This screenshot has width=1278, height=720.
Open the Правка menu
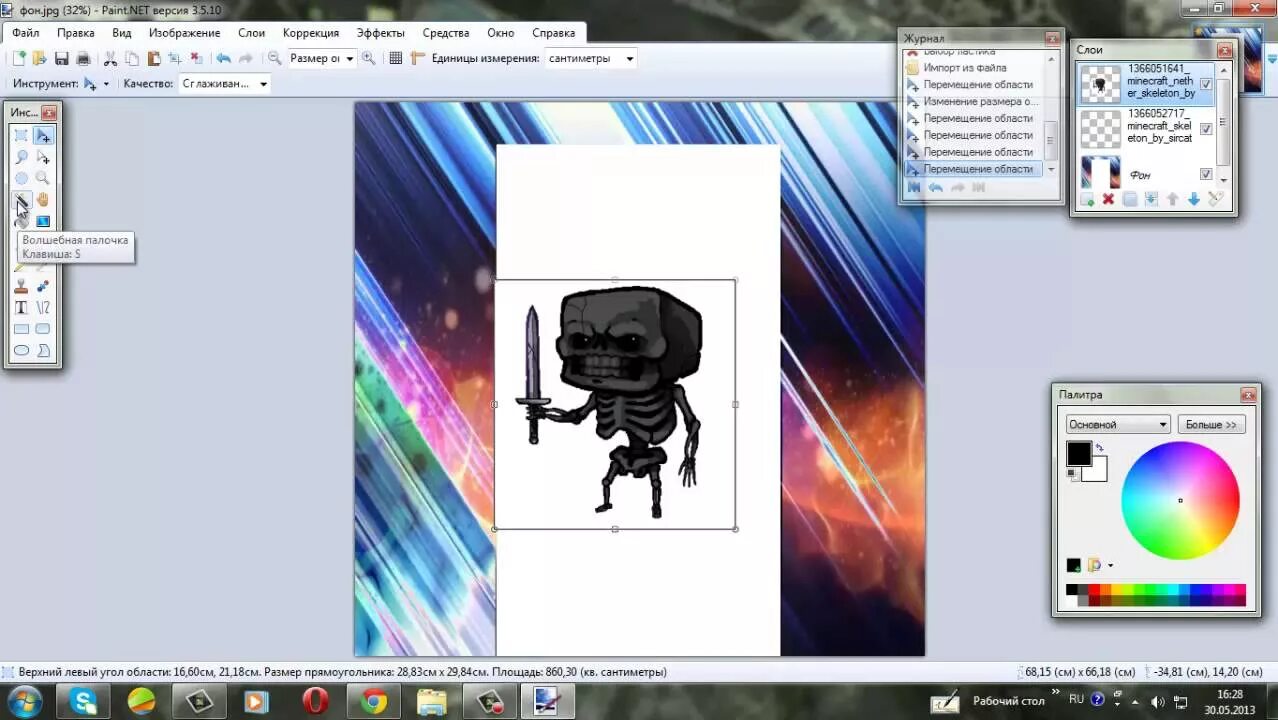pyautogui.click(x=76, y=33)
